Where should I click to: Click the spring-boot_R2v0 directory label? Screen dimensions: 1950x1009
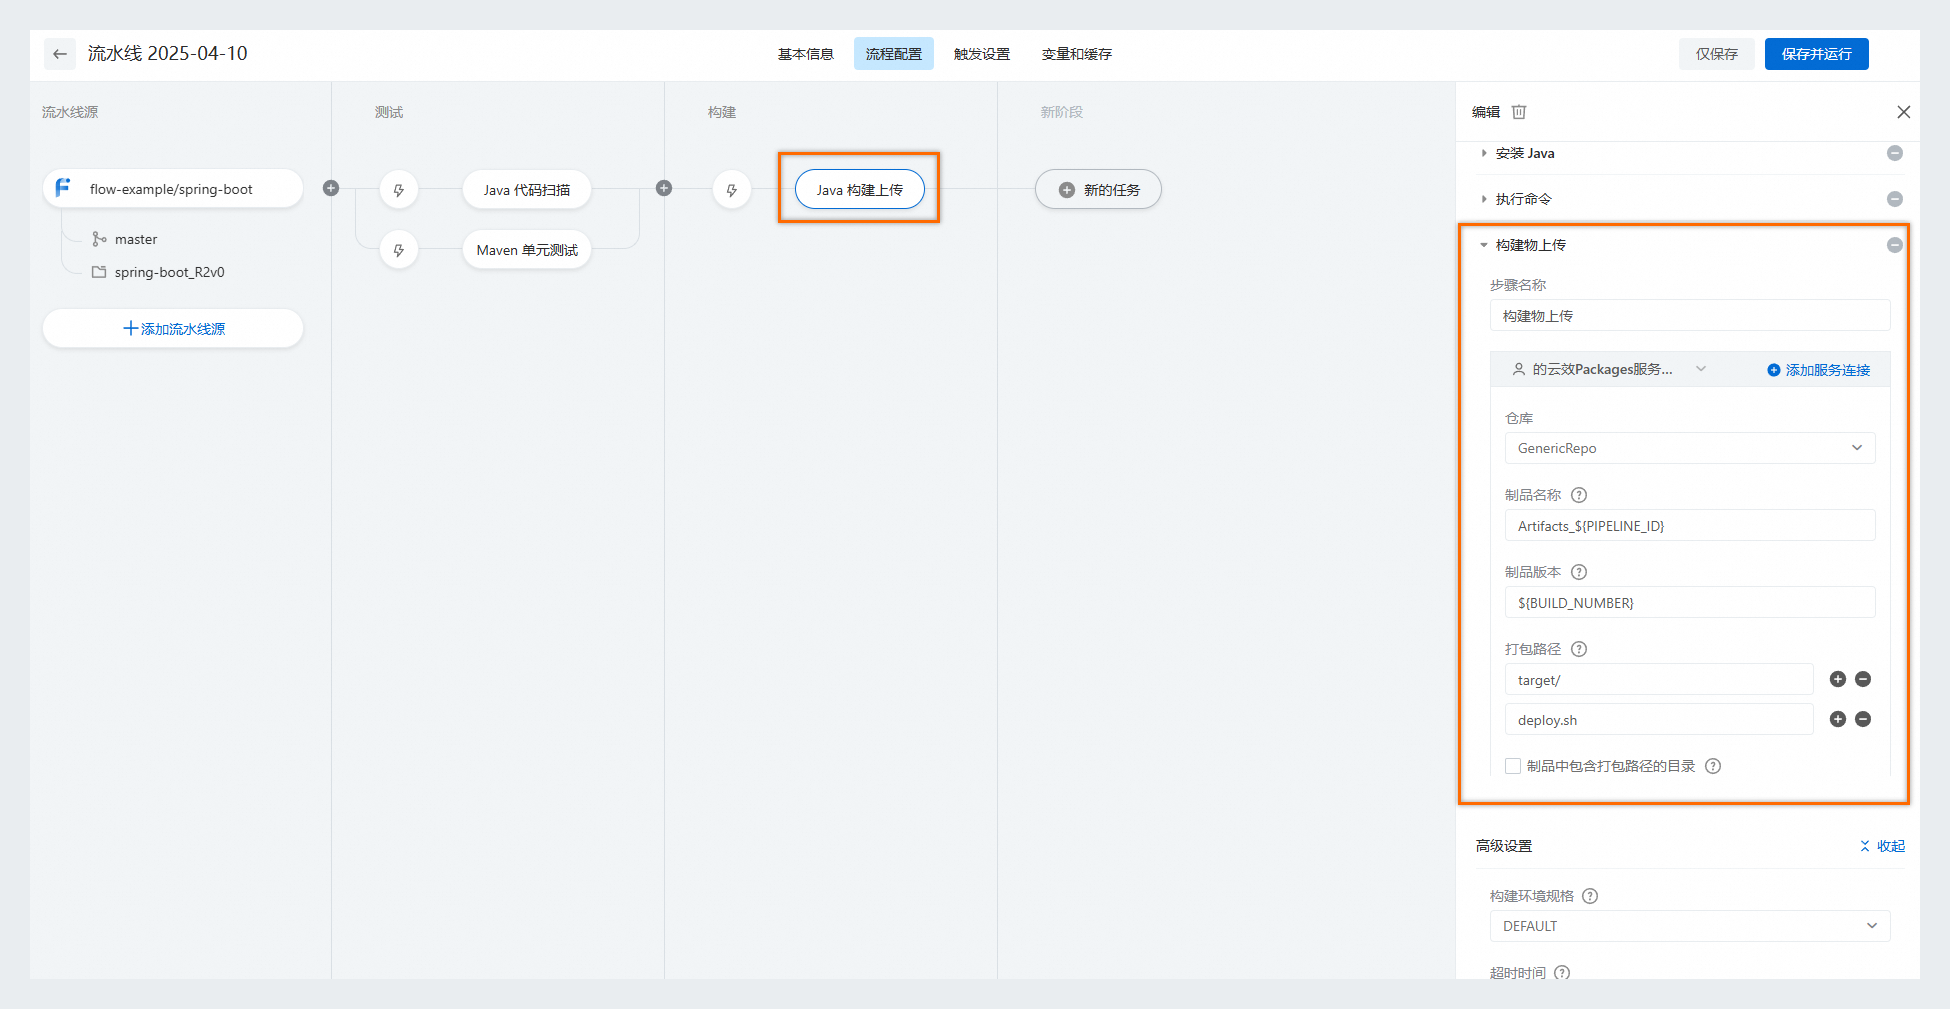[170, 272]
